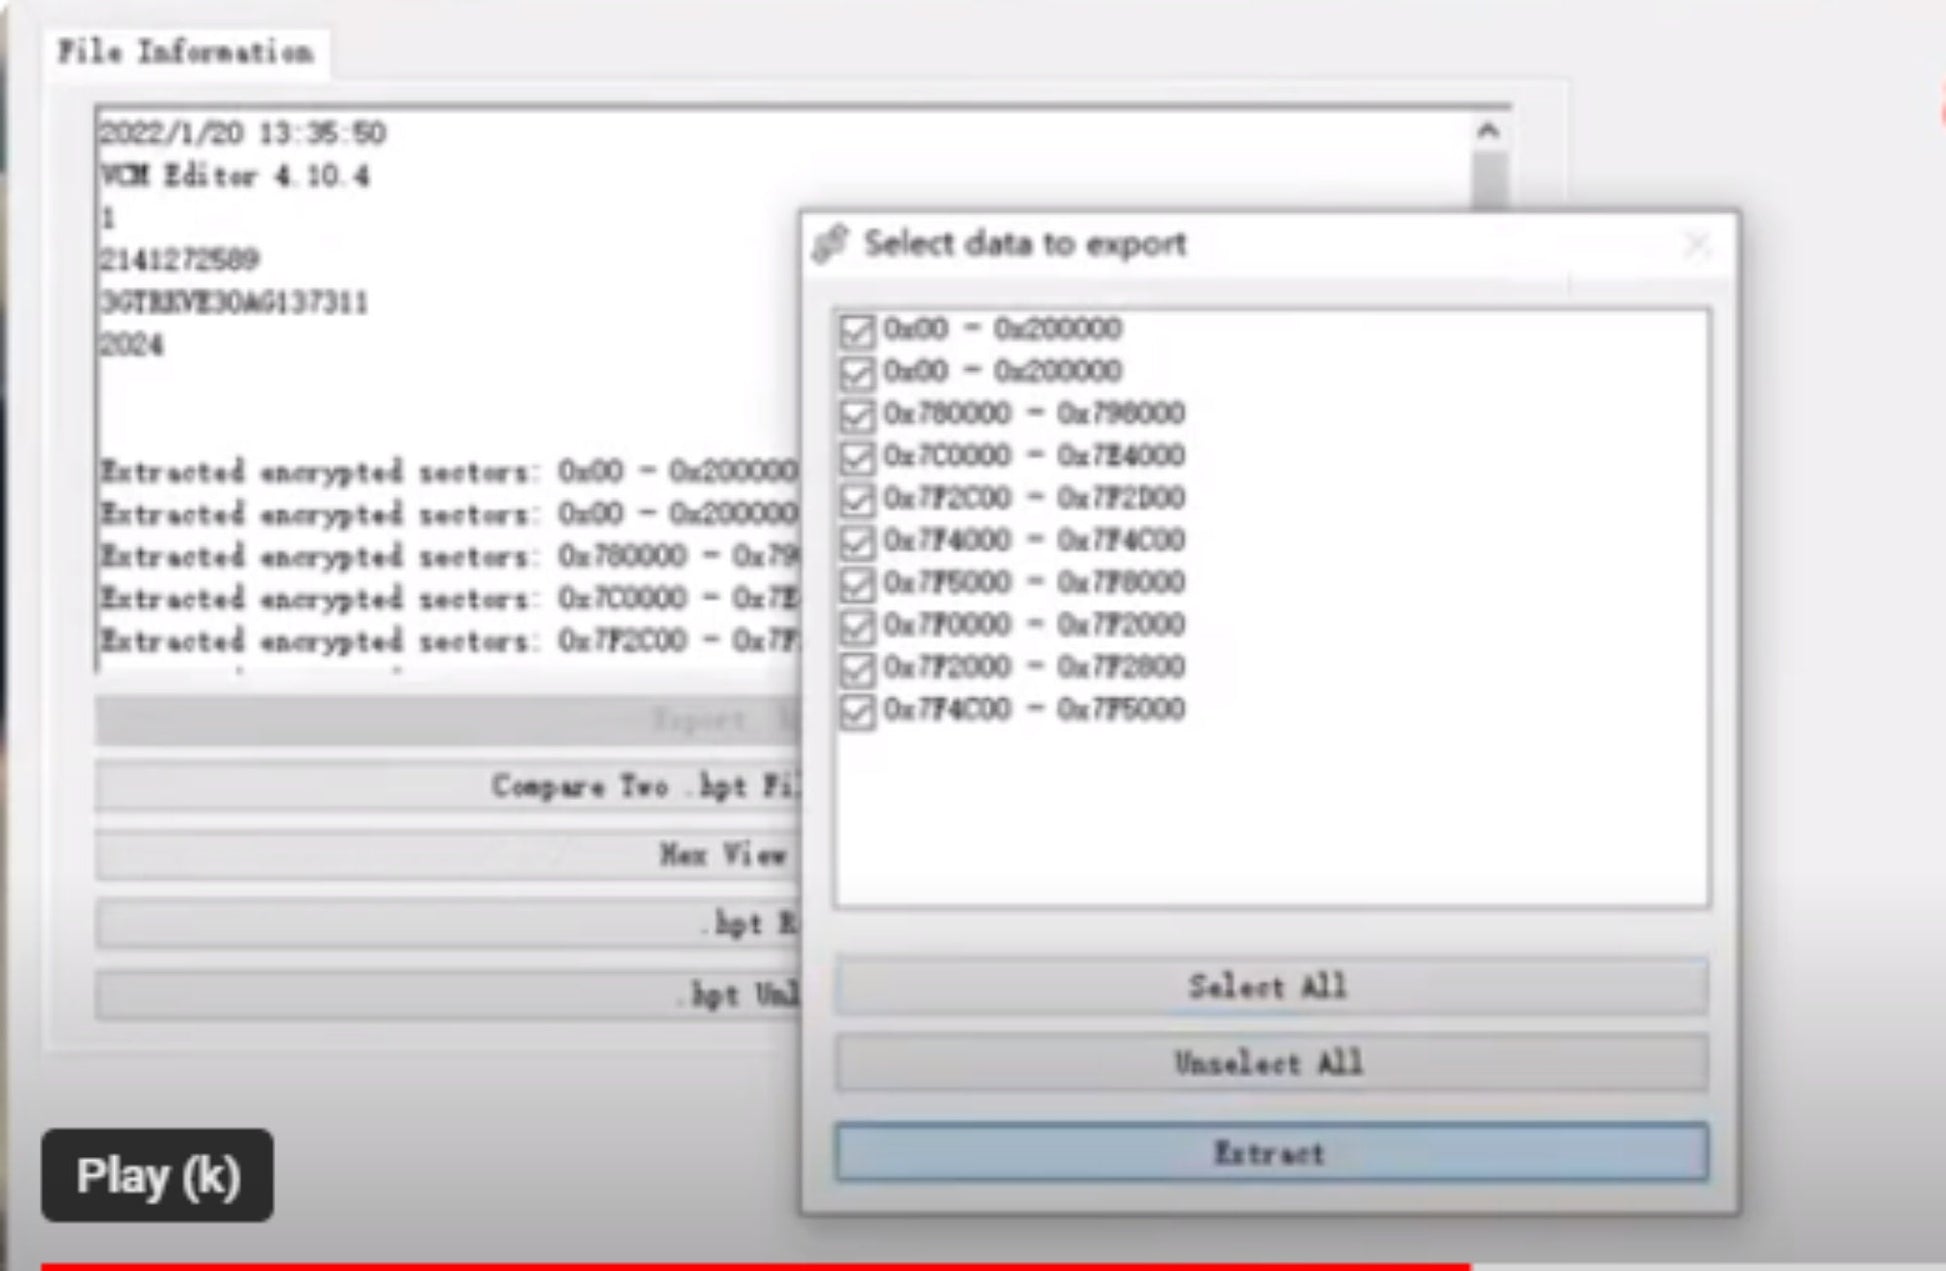Click the Extract button
The width and height of the screenshot is (1946, 1271).
[1271, 1152]
